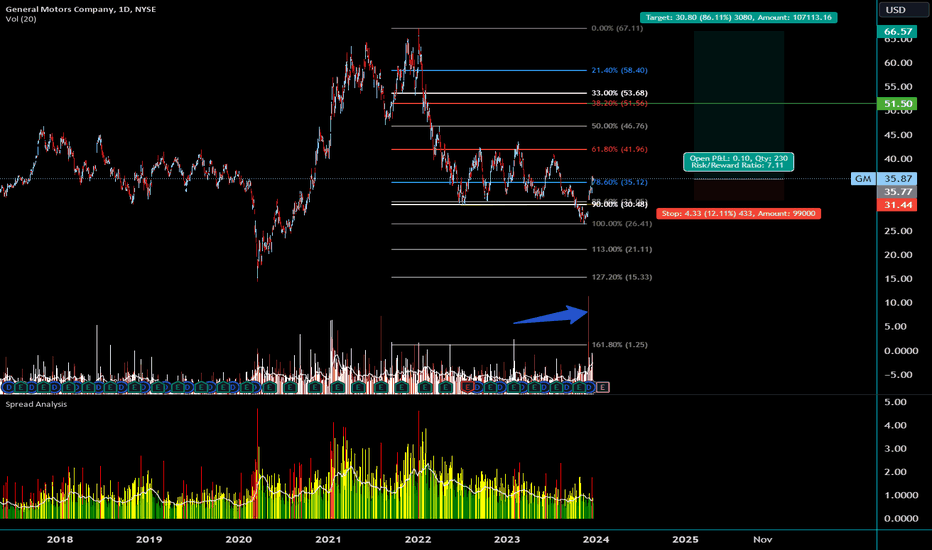Select the 21.40% (58.40) Fibonacci label

[x=619, y=70]
